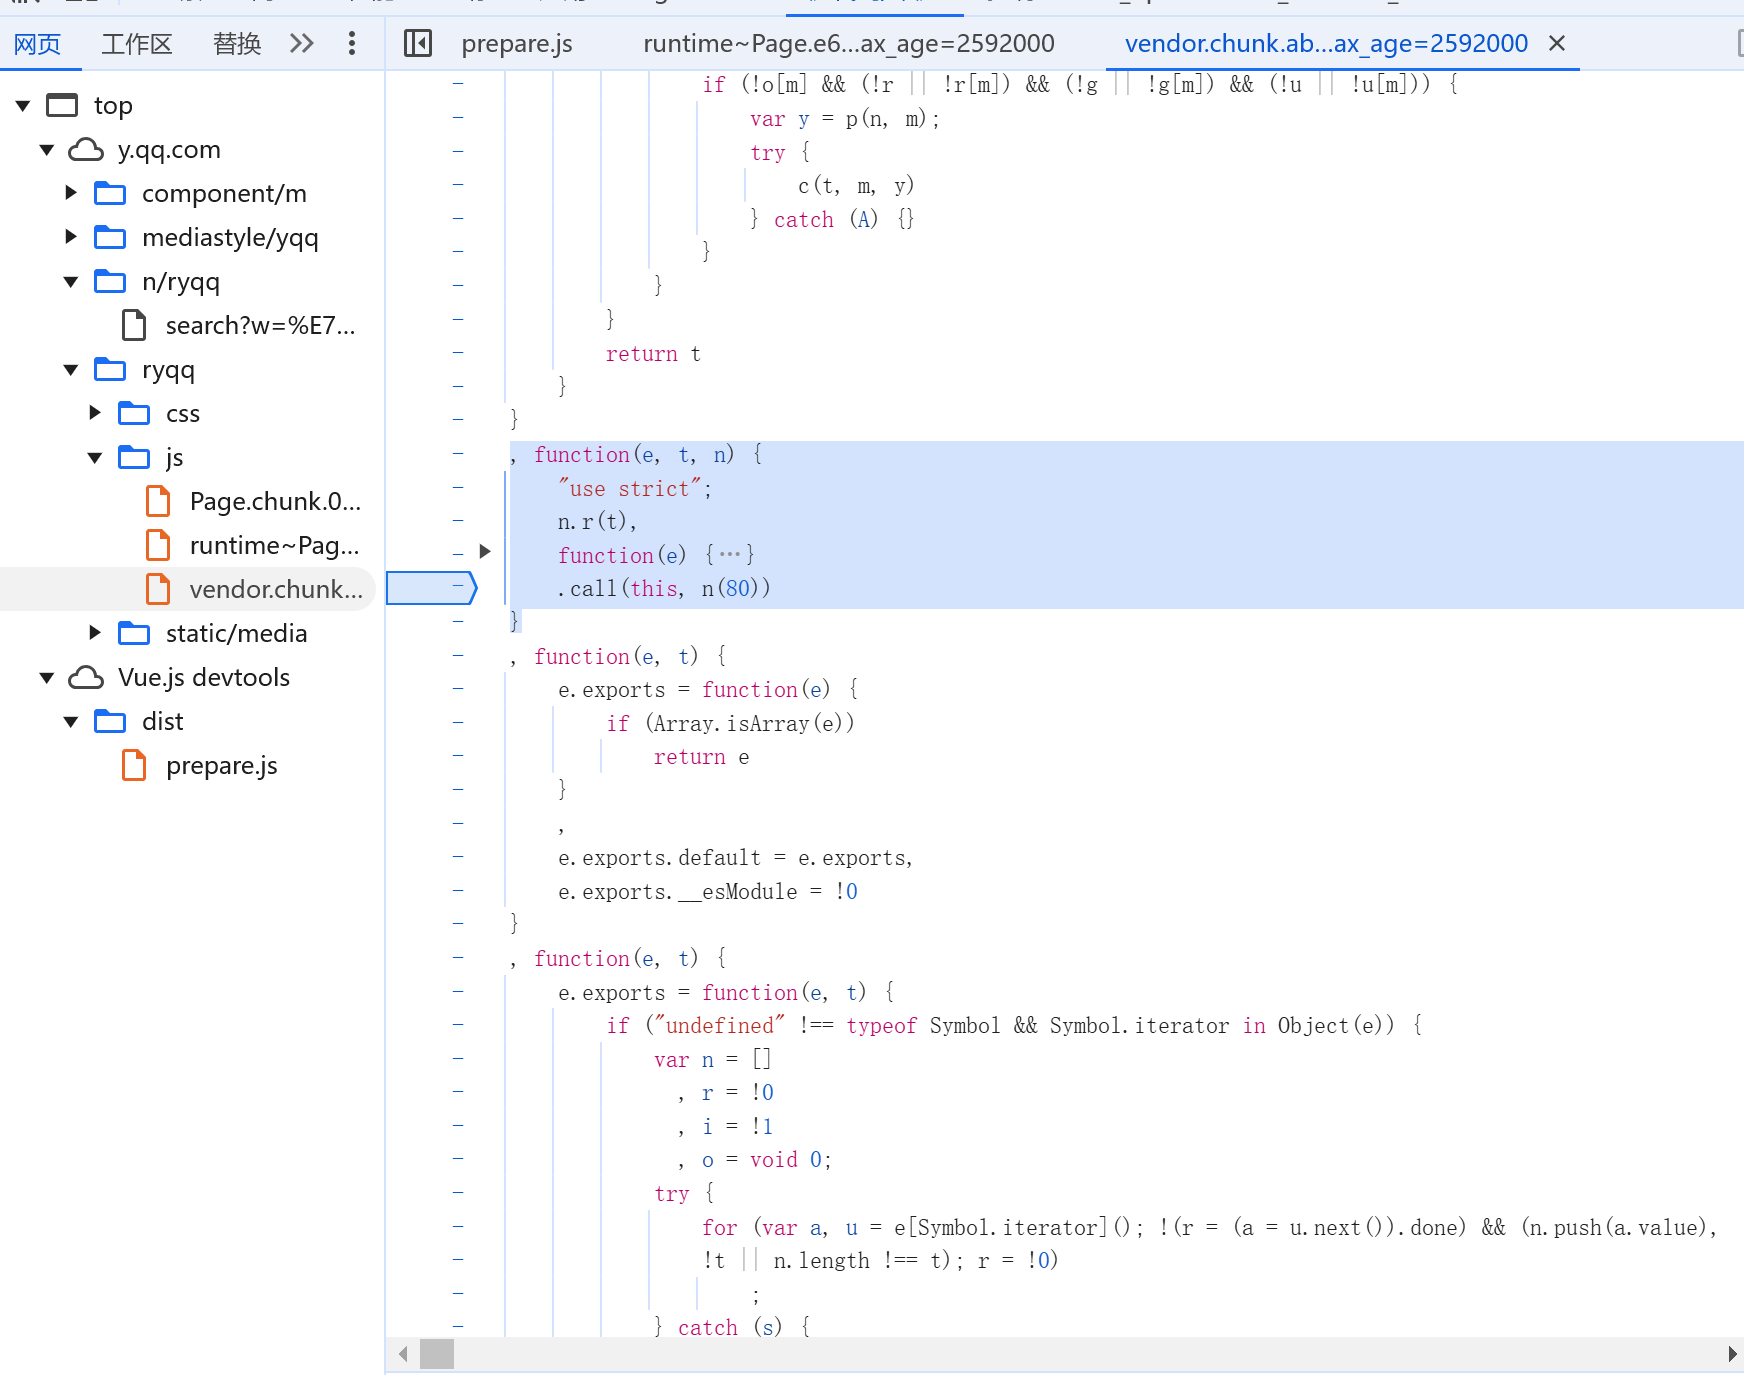Screen dimensions: 1744x1375
Task: Open Page.chunk.0... in the file tree
Action: (275, 501)
